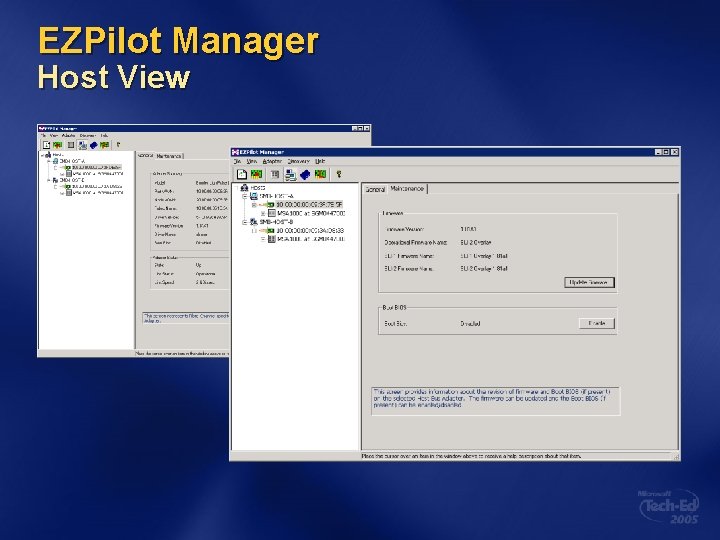The width and height of the screenshot is (720, 540).
Task: Select SMB-HOST-A label in front tree
Action: (277, 196)
